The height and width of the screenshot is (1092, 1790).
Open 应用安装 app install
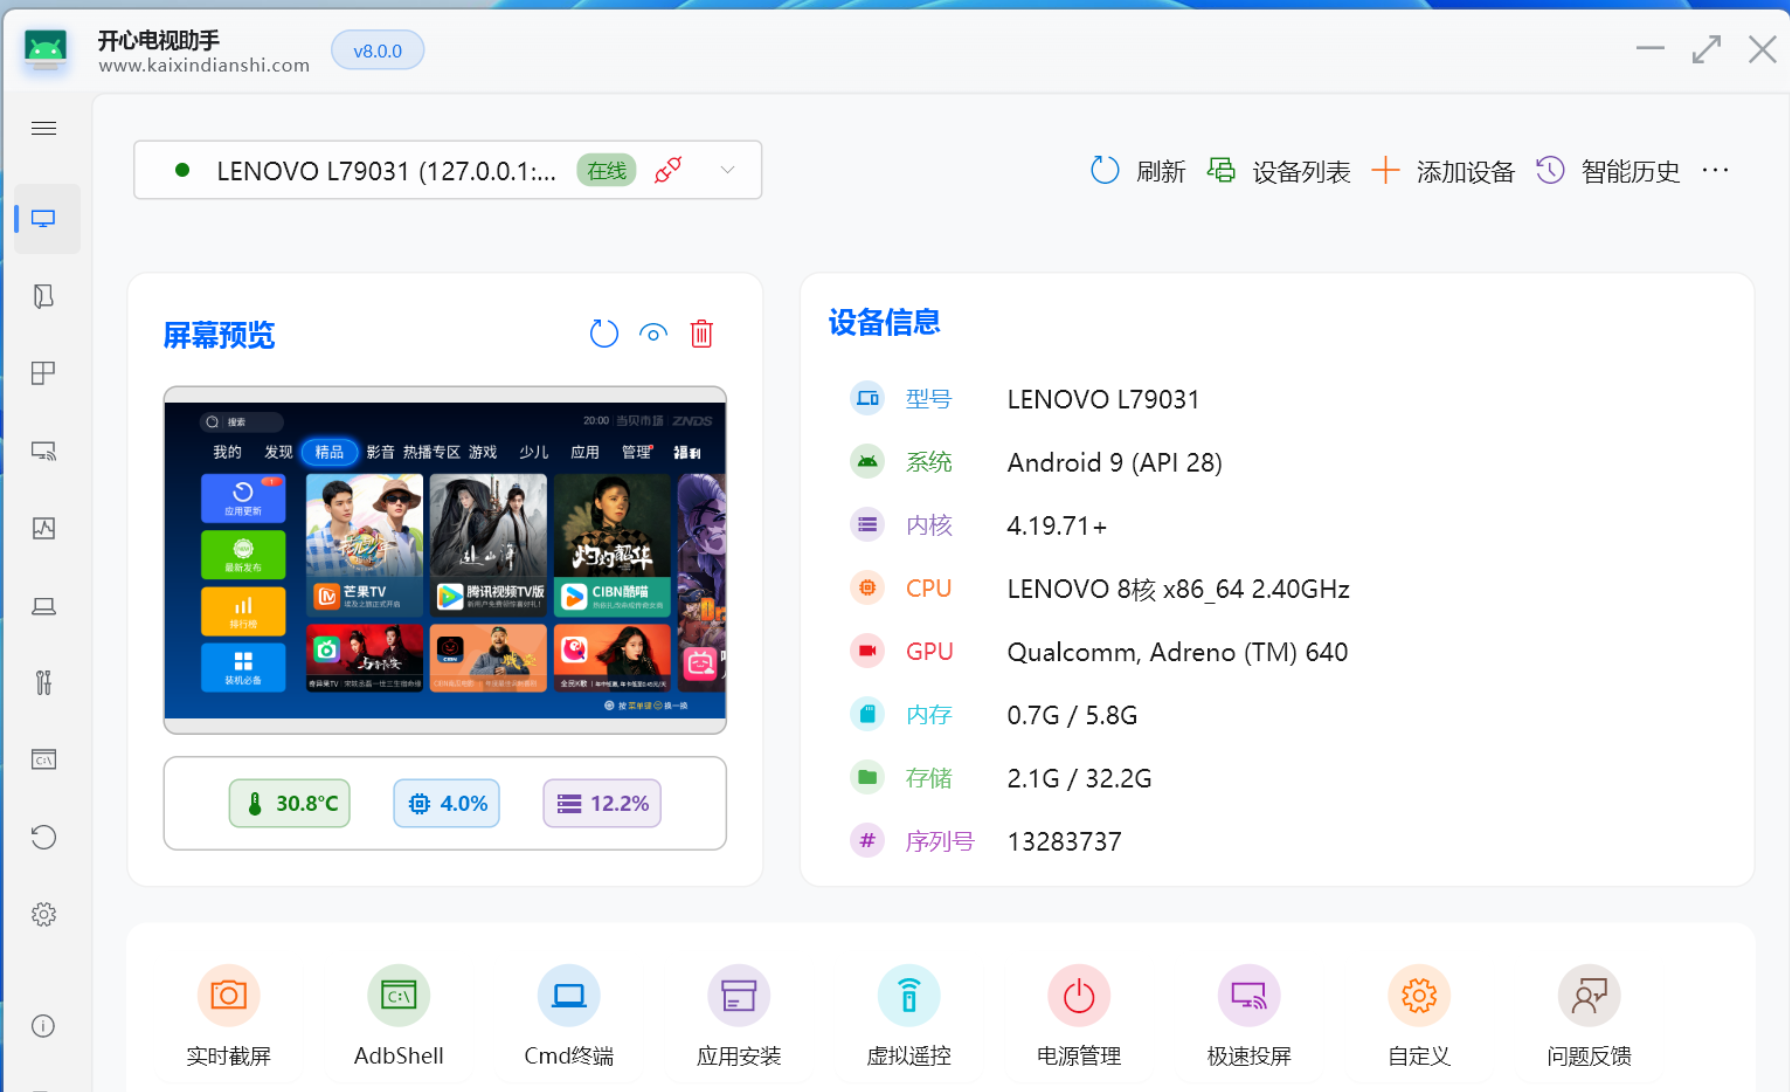pyautogui.click(x=739, y=1015)
